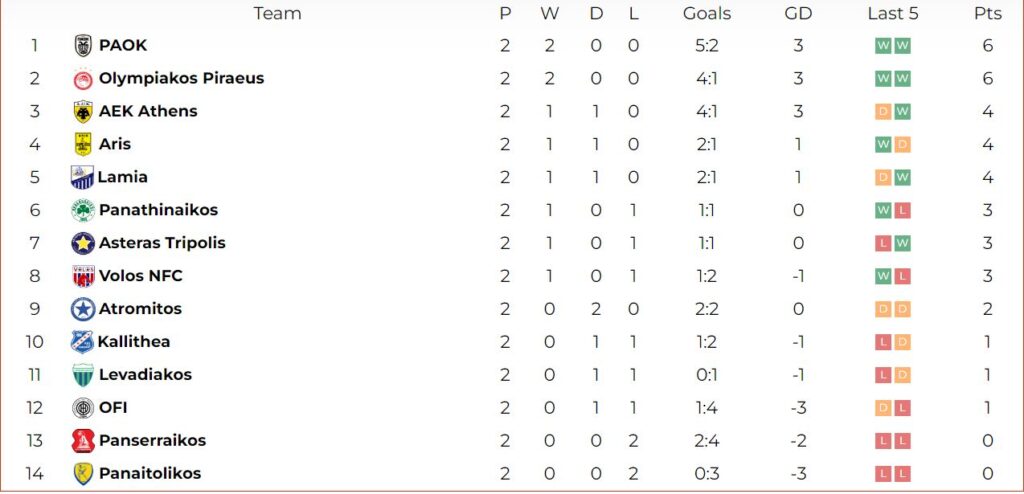The width and height of the screenshot is (1024, 494).
Task: Select the Panserraikos red lion logo
Action: (x=83, y=441)
